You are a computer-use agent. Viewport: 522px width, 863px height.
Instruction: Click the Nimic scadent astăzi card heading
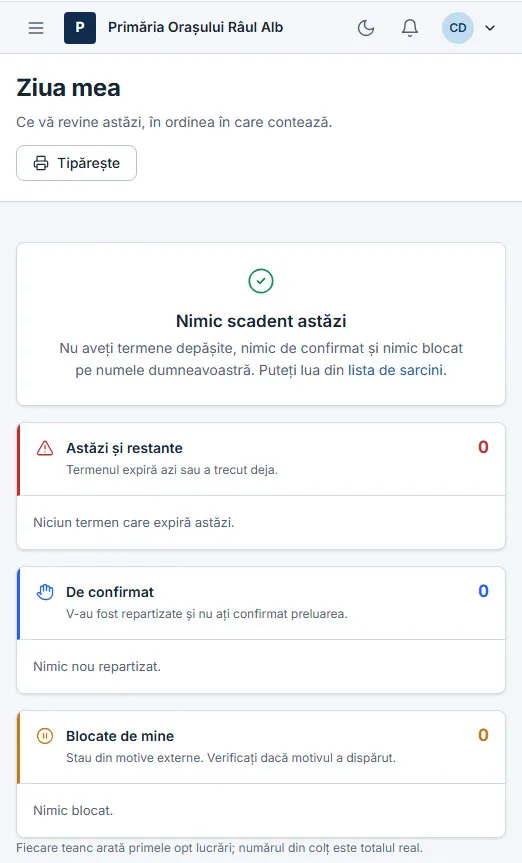click(x=261, y=321)
